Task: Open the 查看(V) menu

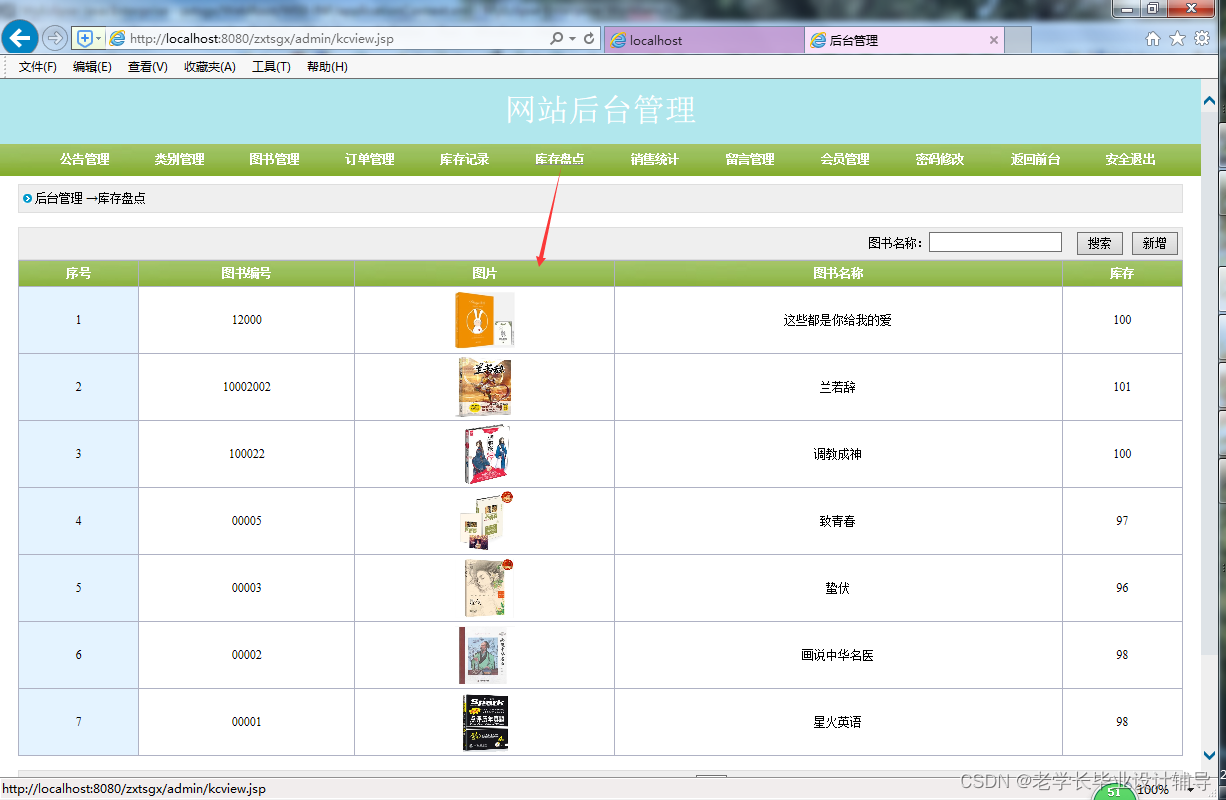Action: 147,66
